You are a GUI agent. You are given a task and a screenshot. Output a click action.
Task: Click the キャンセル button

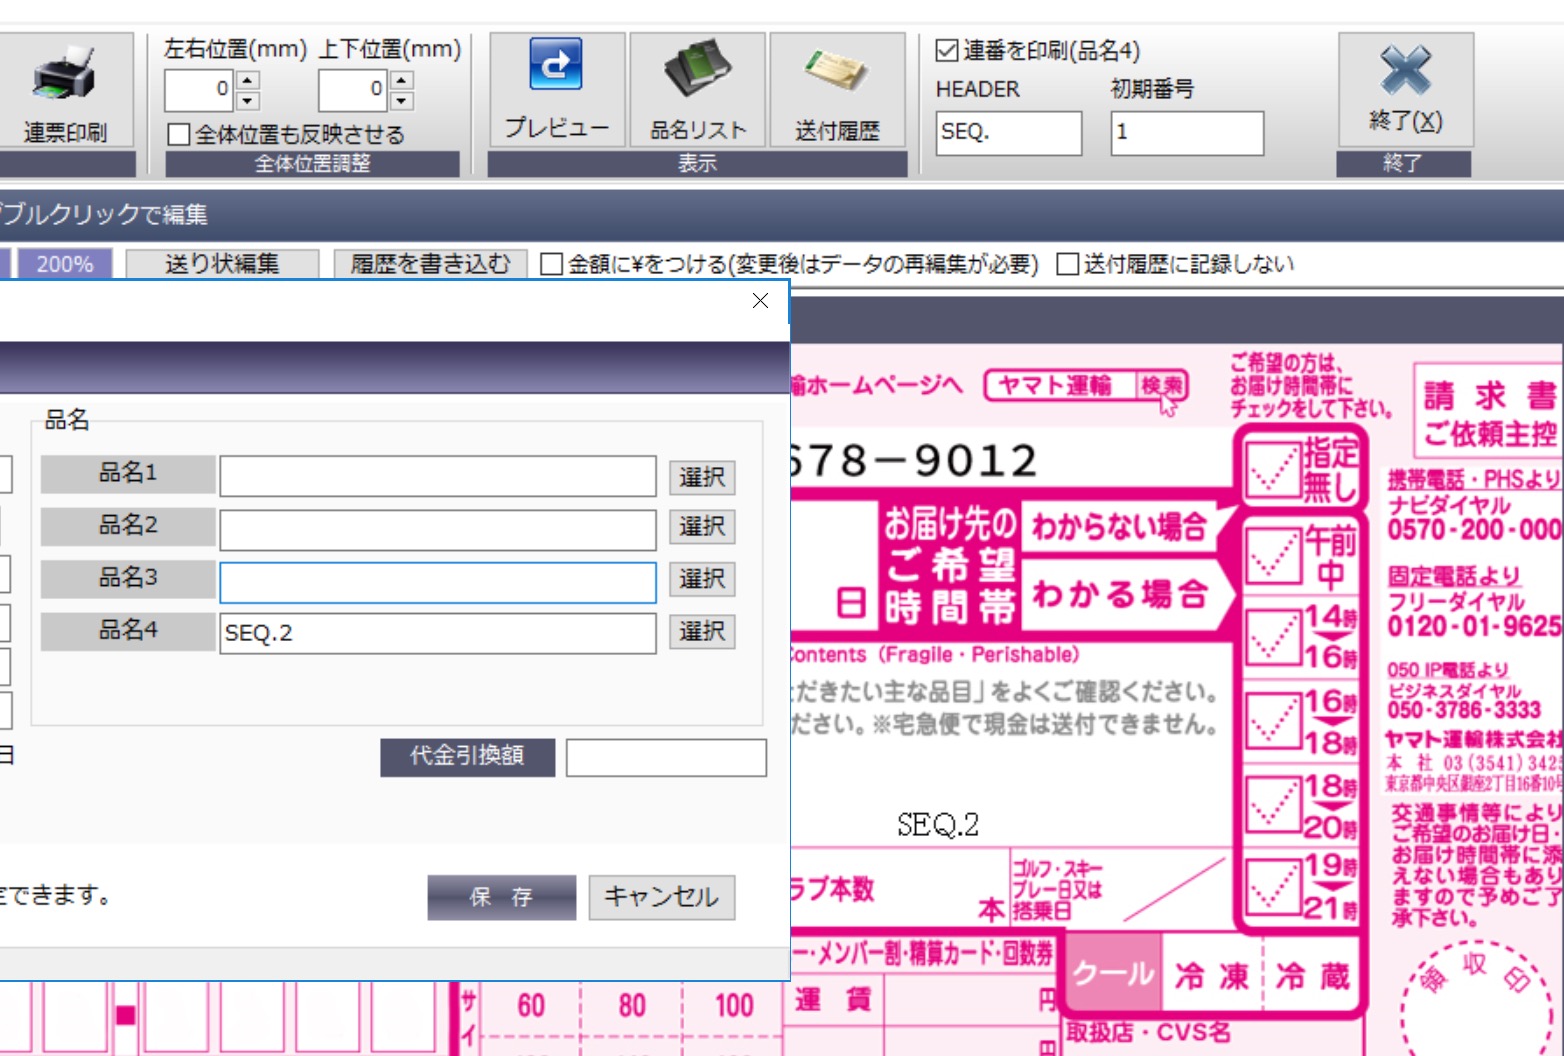click(x=661, y=897)
